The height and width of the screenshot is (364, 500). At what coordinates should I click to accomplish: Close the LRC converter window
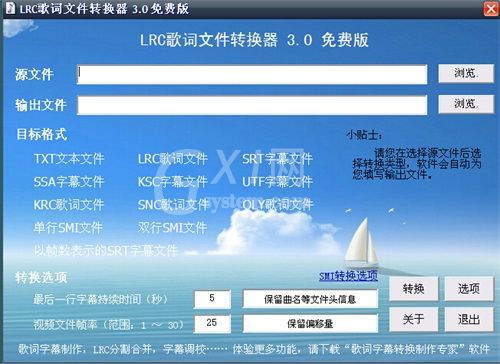491,9
